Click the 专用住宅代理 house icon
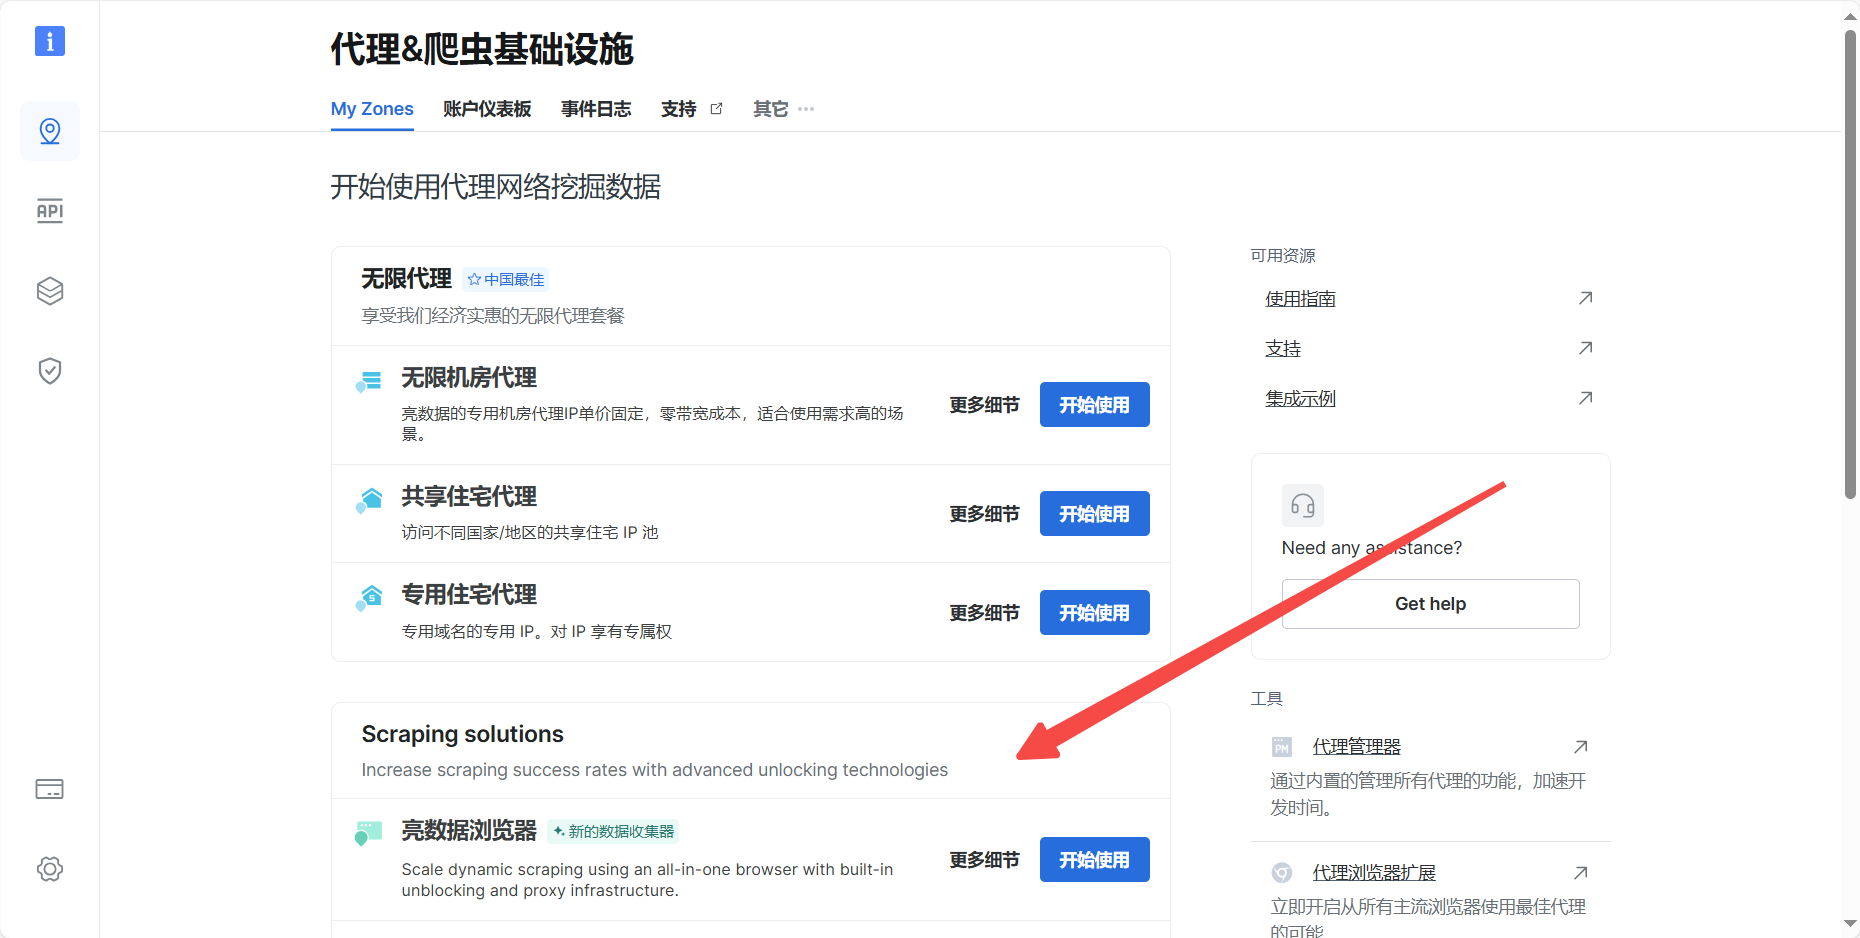The width and height of the screenshot is (1860, 938). point(369,598)
